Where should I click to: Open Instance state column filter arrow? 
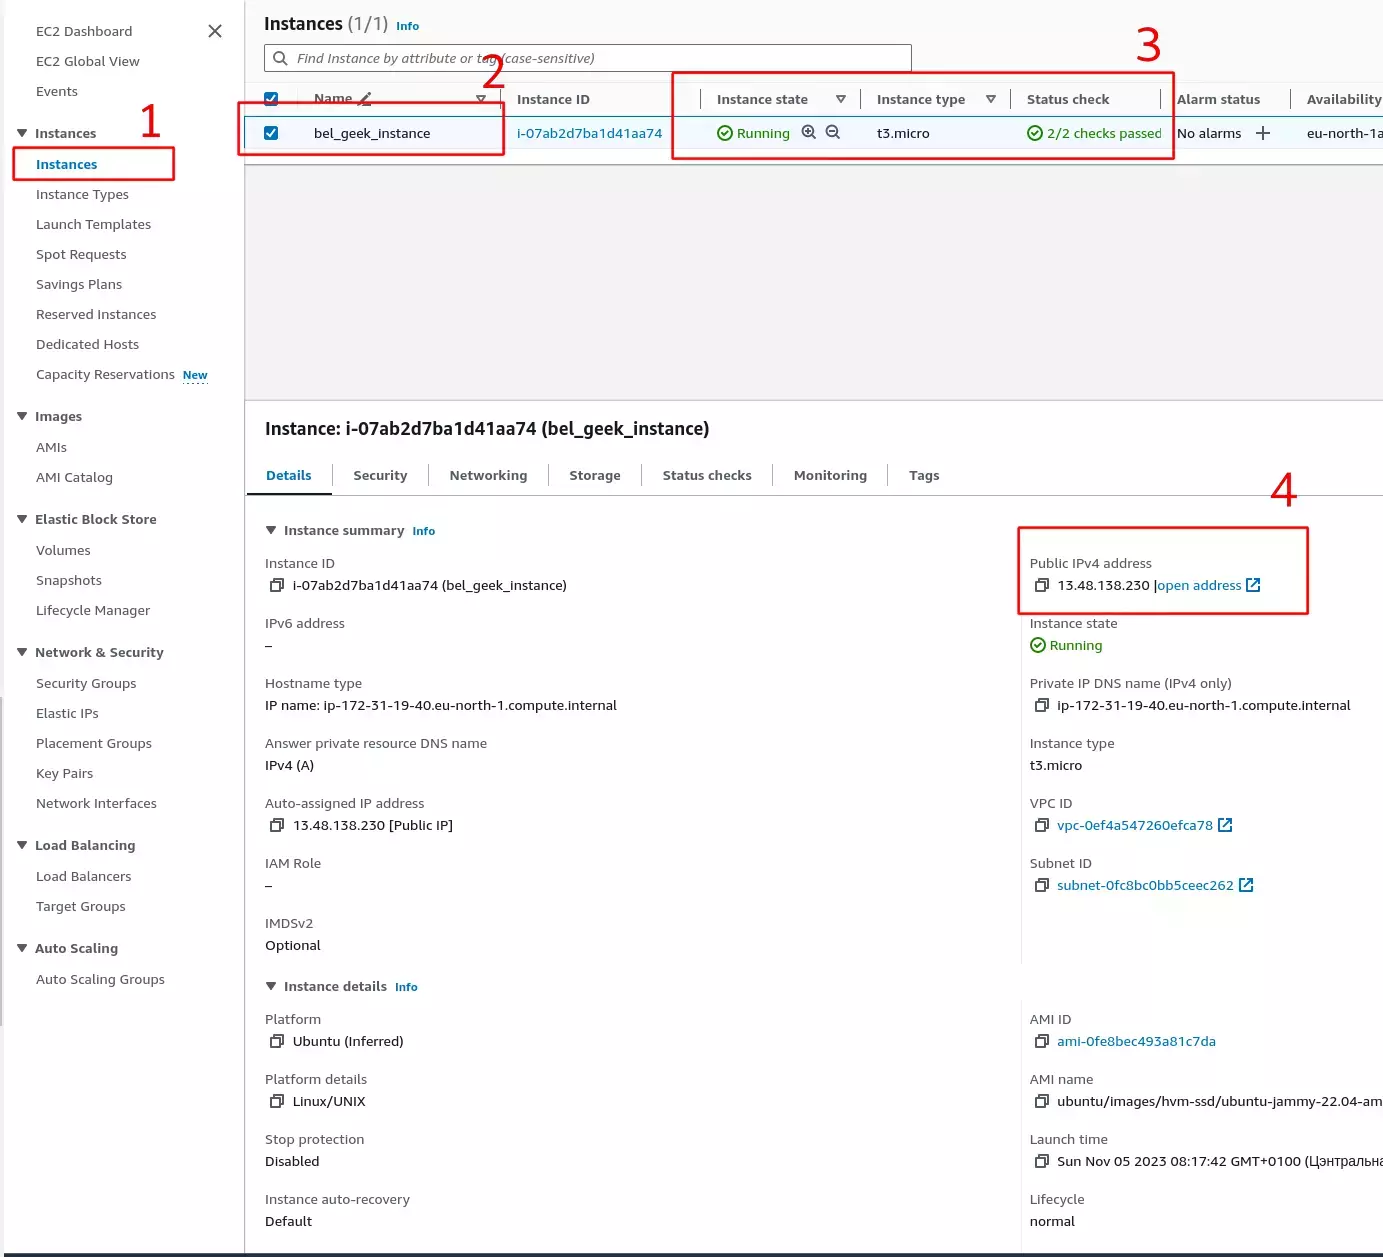[841, 99]
